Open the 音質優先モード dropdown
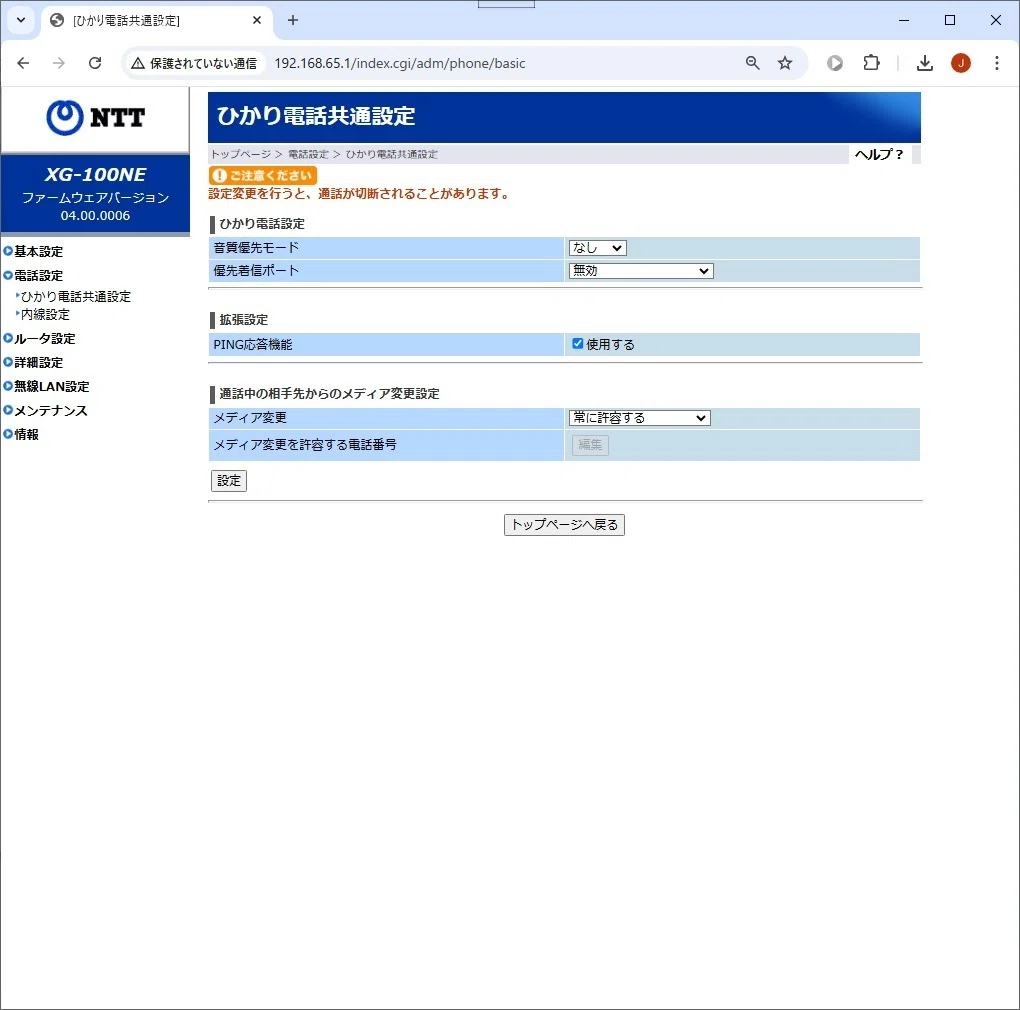 (597, 248)
